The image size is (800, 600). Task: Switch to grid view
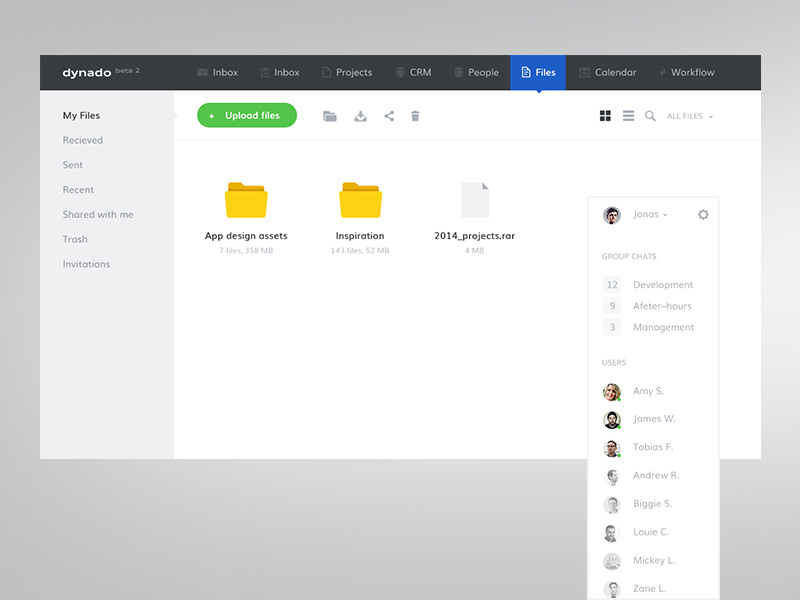(605, 116)
